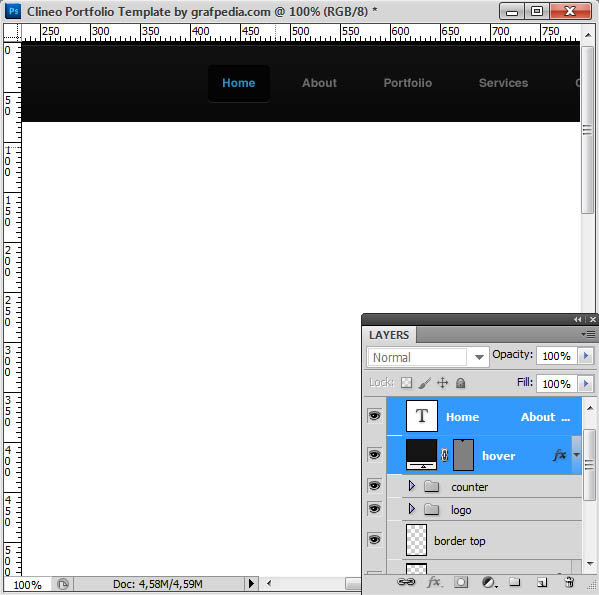
Task: Click the Fill 100% value field
Action: coord(557,383)
